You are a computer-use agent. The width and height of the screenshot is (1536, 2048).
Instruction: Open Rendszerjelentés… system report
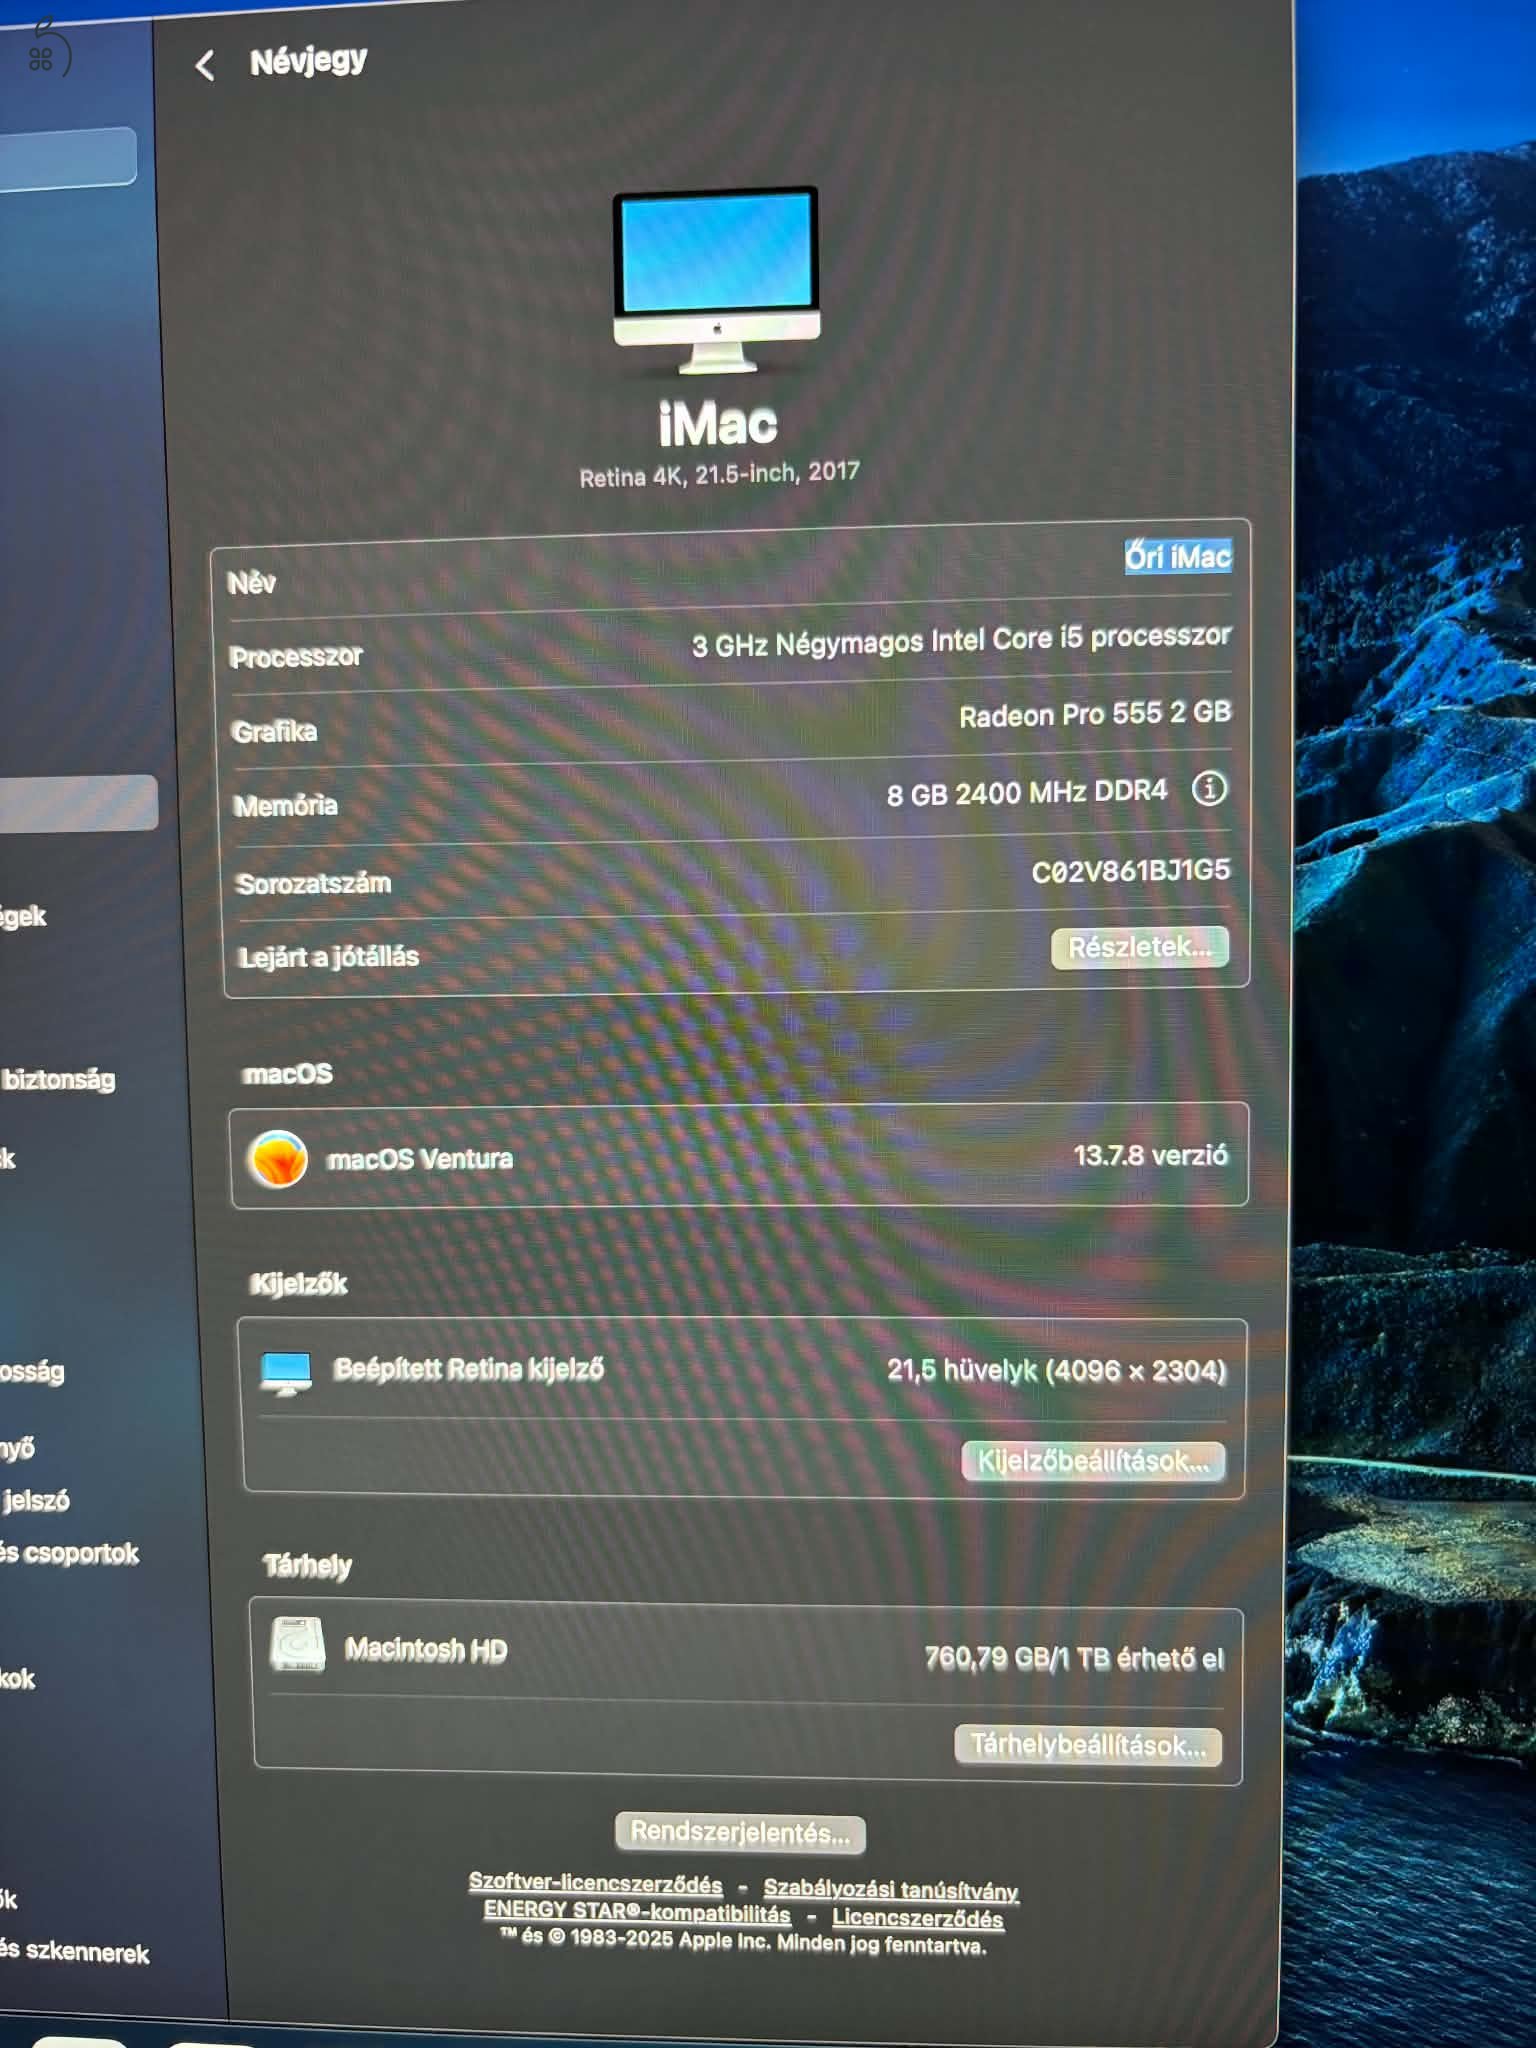coord(740,1833)
